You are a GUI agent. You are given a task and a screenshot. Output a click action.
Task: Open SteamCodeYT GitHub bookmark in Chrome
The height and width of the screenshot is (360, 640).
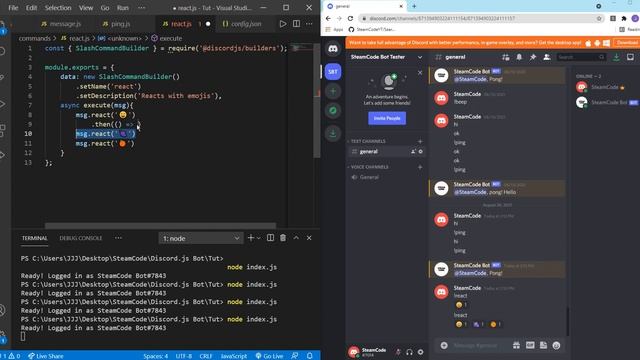coord(372,29)
